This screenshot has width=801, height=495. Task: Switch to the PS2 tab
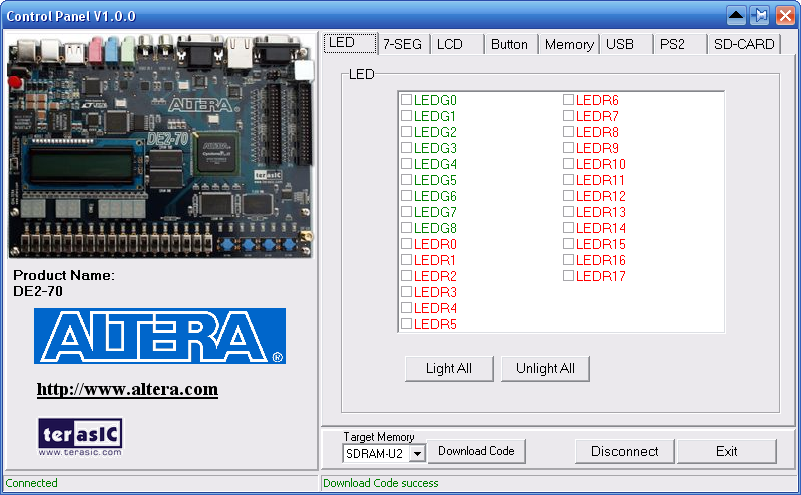tap(680, 44)
